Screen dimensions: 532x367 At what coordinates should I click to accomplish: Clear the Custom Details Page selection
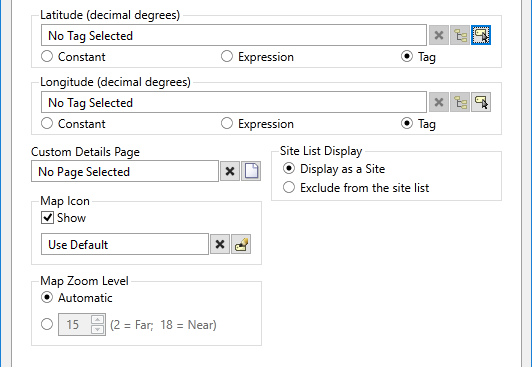230,171
